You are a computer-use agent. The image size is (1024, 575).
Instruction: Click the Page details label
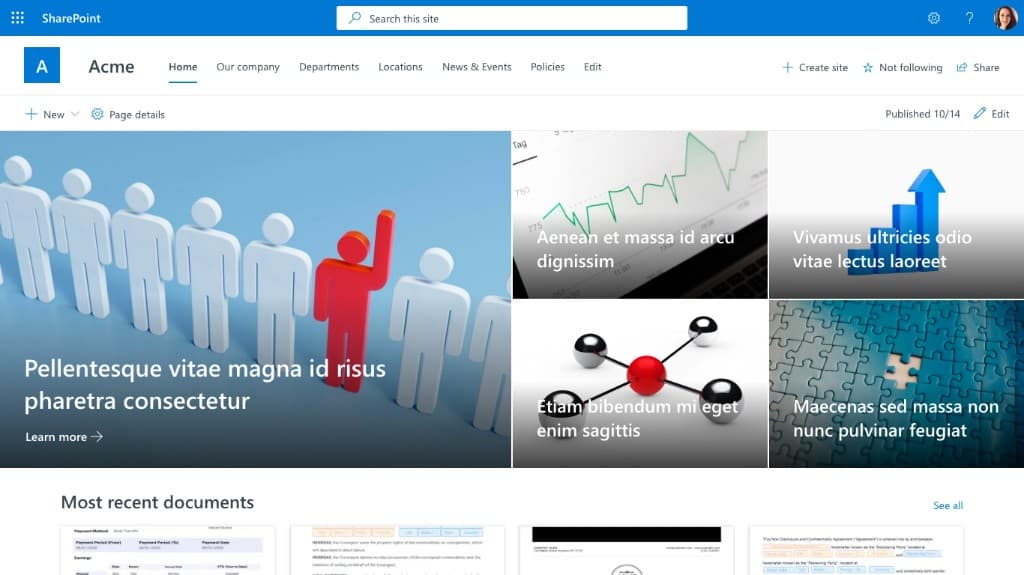click(x=136, y=114)
